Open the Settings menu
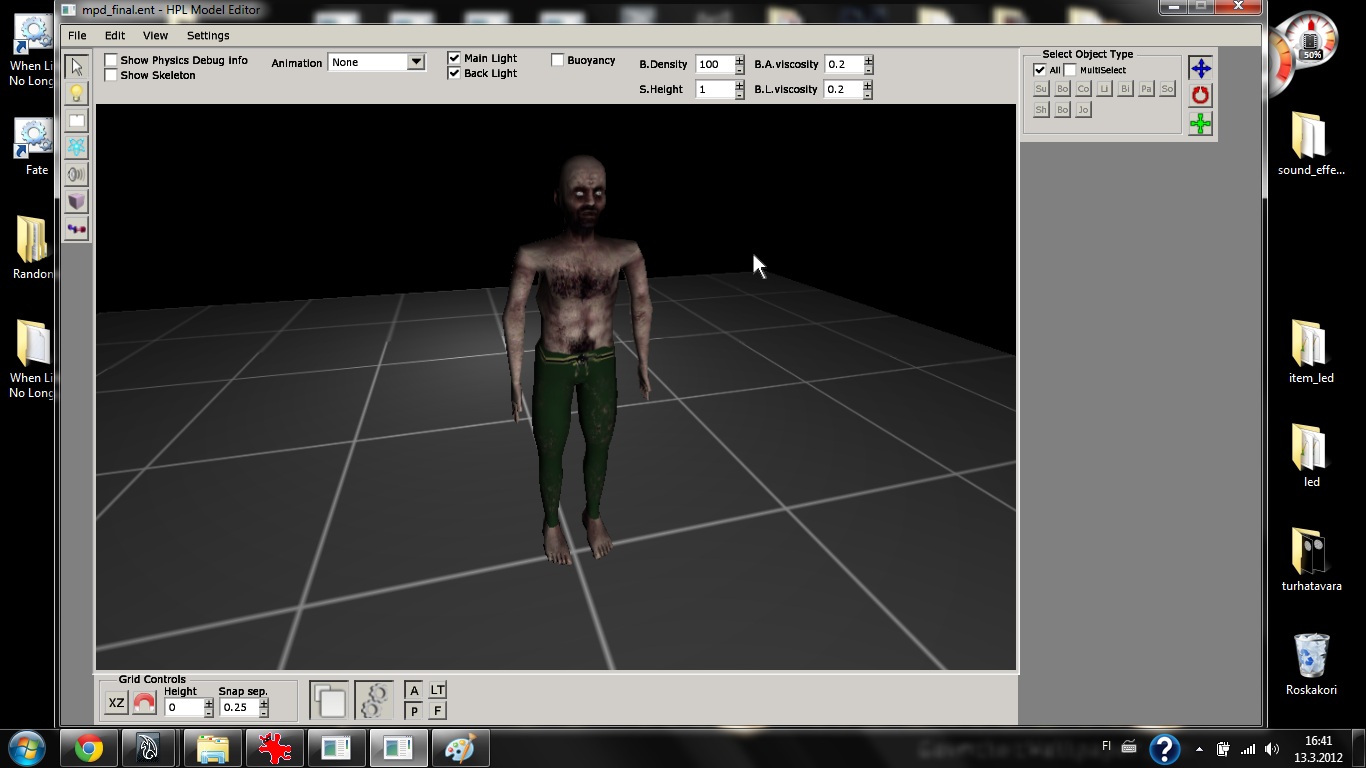 coord(208,35)
